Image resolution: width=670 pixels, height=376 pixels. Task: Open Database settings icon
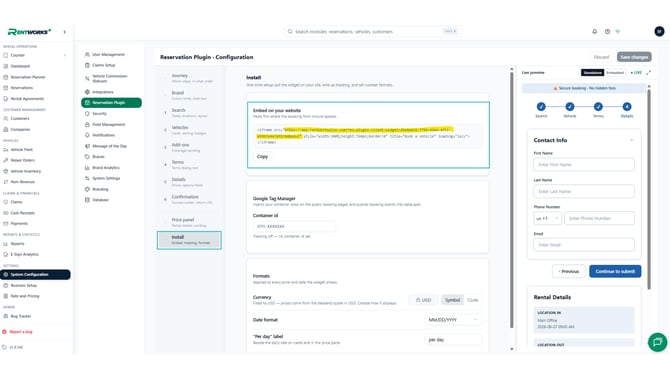87,200
